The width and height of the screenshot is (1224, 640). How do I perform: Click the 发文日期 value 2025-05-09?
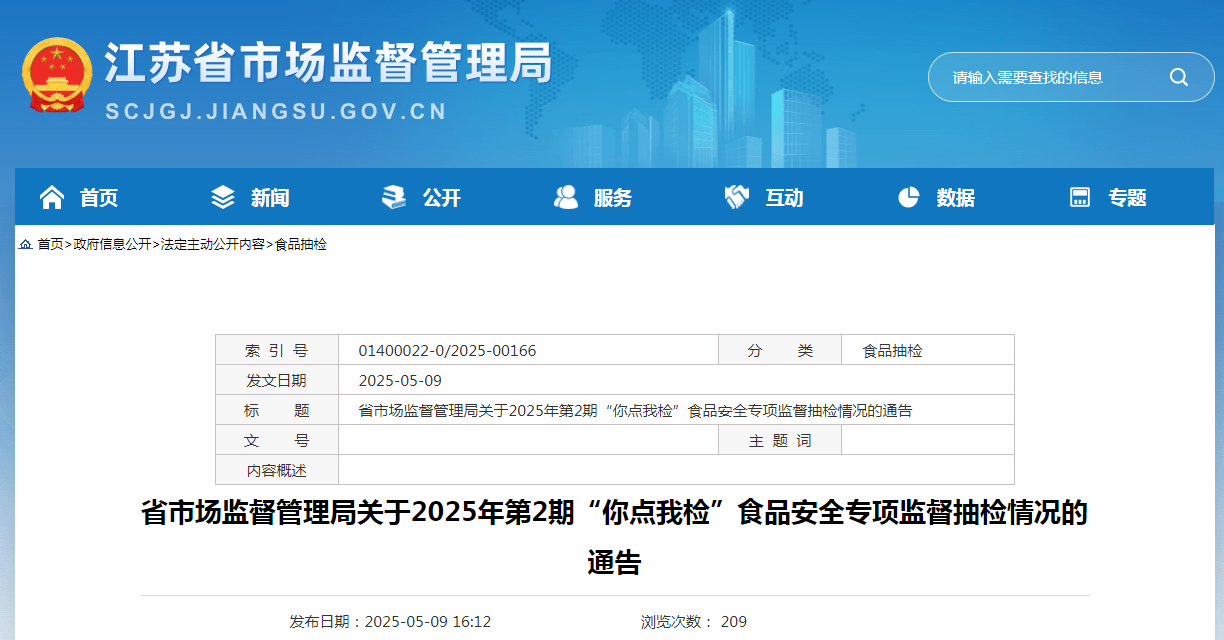[400, 381]
